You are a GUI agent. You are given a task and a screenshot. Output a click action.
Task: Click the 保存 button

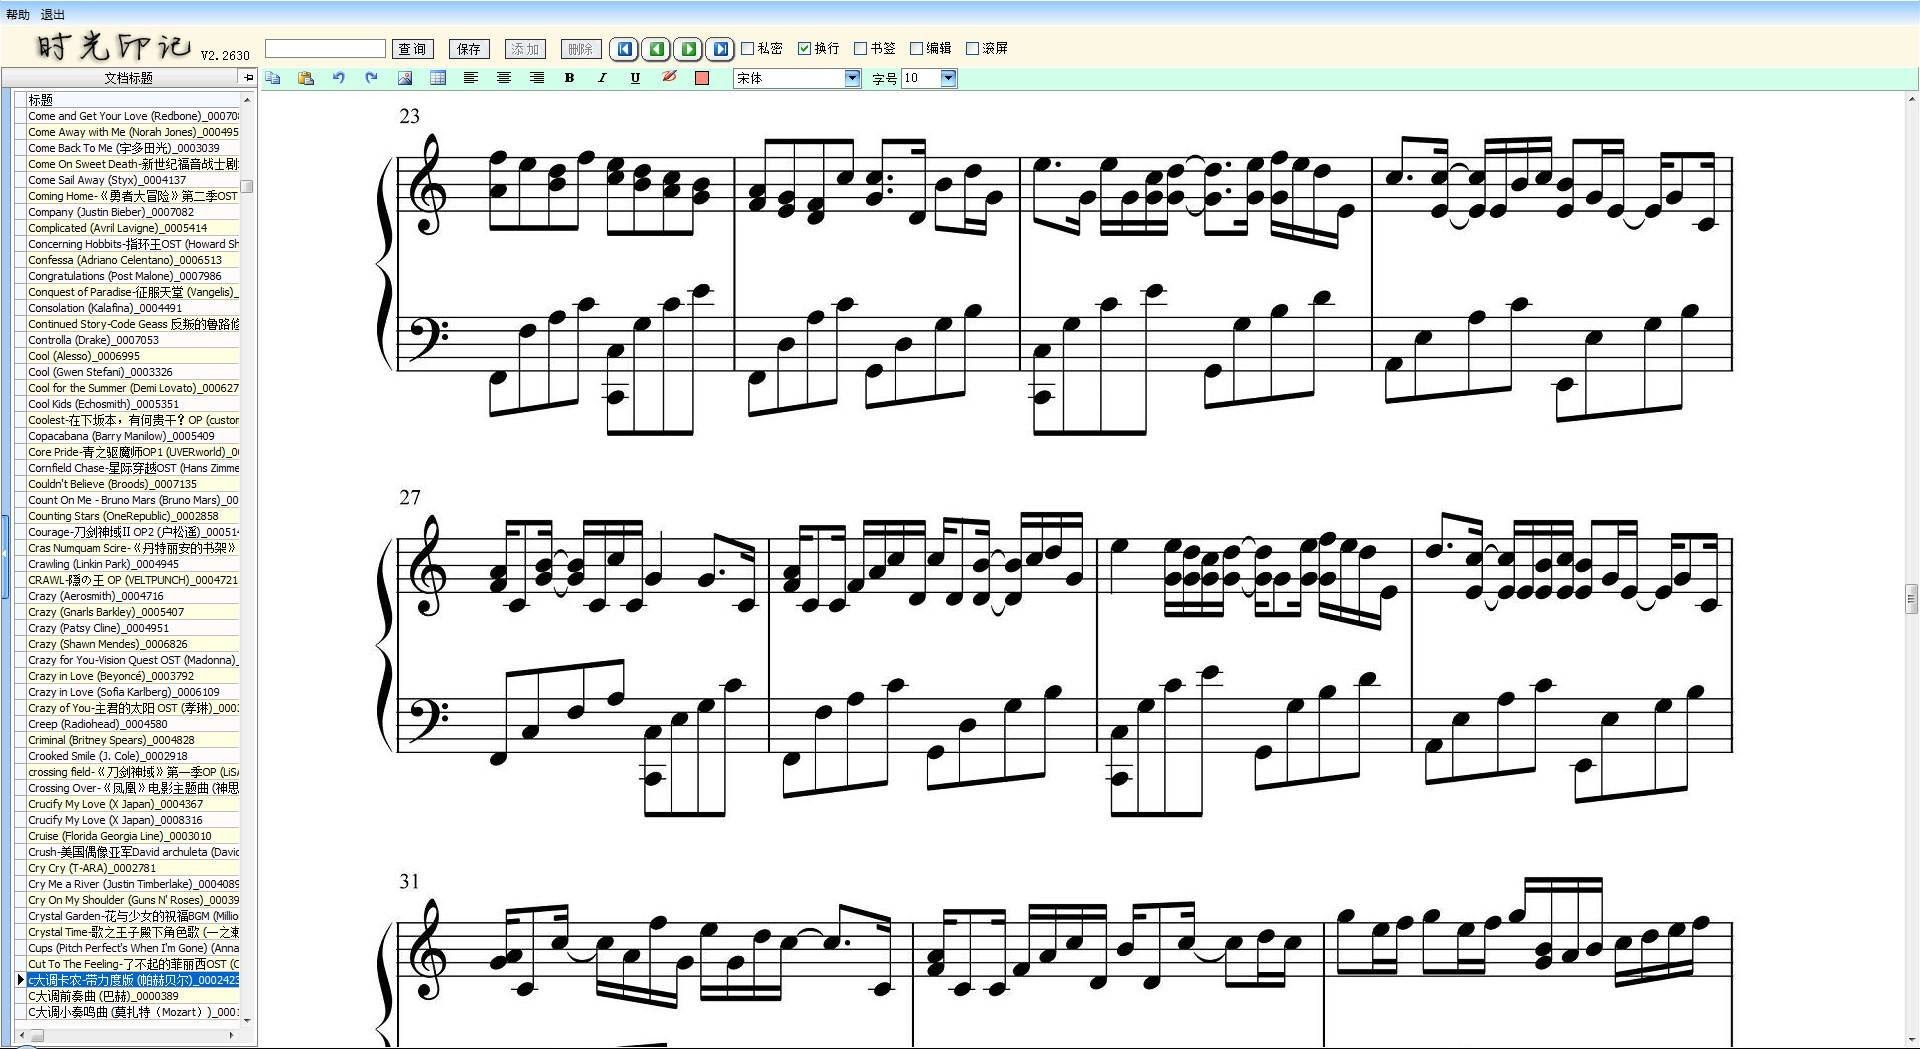click(469, 49)
